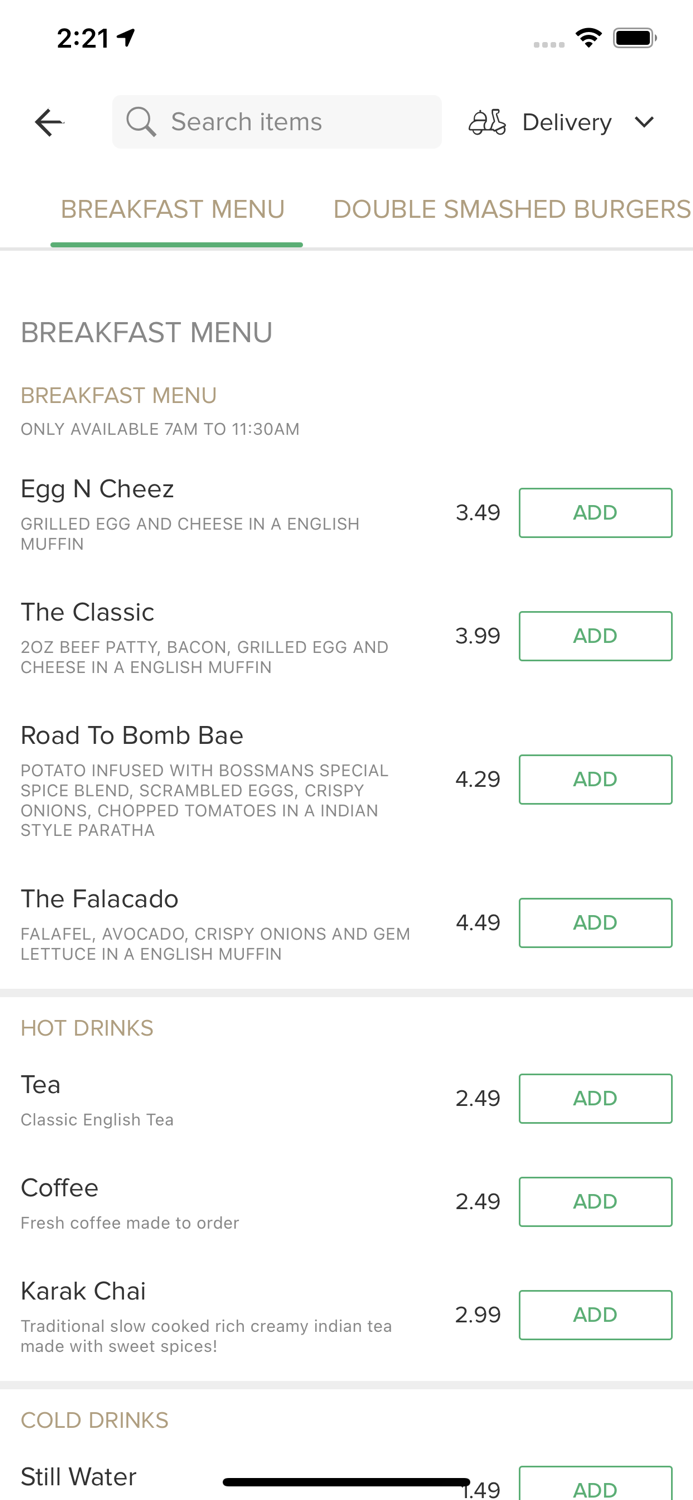The height and width of the screenshot is (1500, 693).
Task: Add Coffee to the order
Action: click(595, 1201)
